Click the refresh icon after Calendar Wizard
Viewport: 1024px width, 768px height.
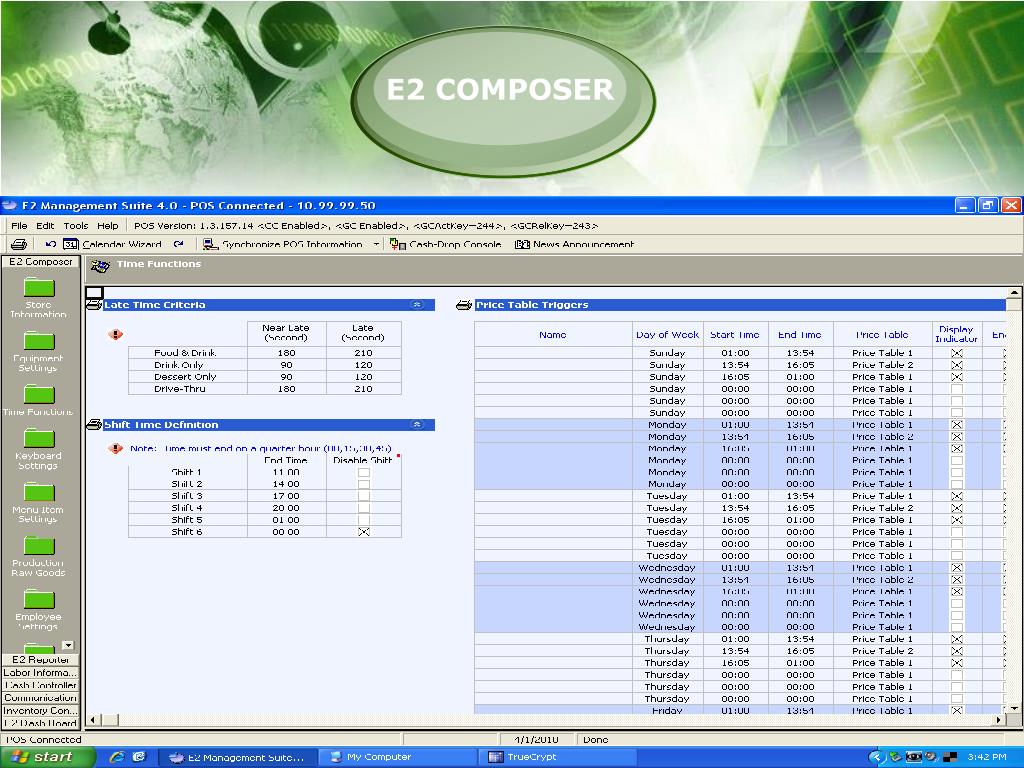tap(178, 244)
